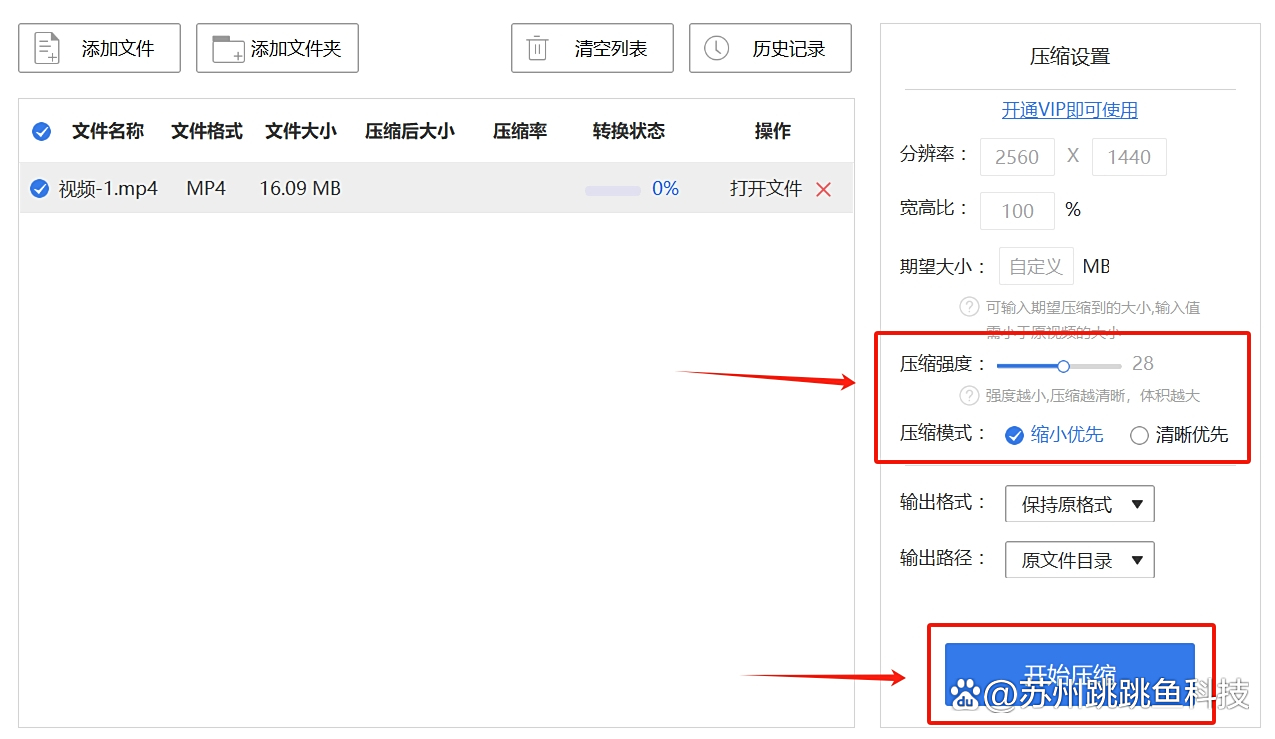Toggle the select-all checkmark in the list header
This screenshot has height=739, width=1275.
point(41,130)
